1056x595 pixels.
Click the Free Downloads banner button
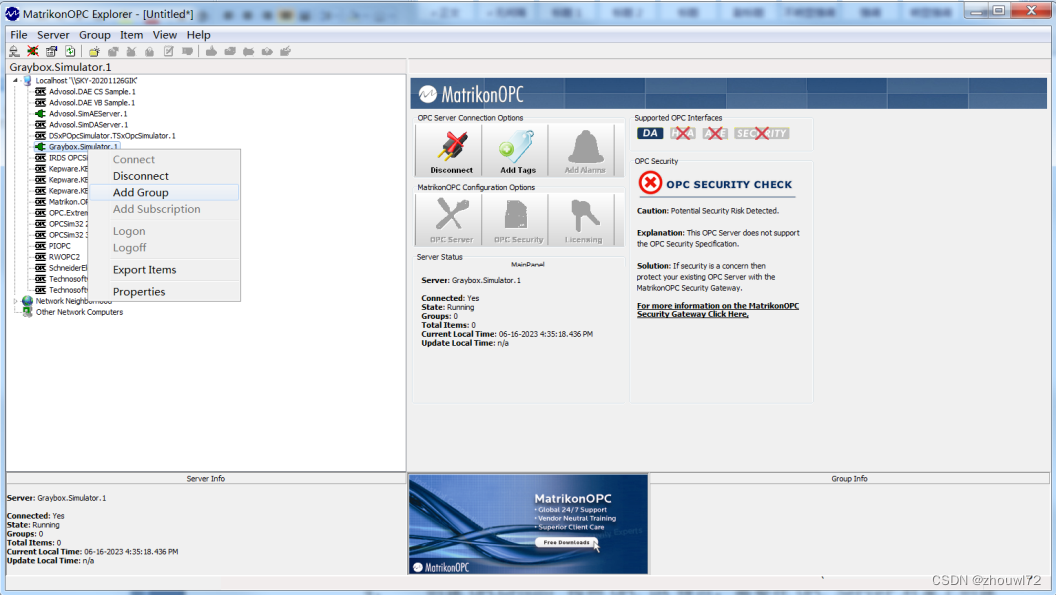click(566, 542)
